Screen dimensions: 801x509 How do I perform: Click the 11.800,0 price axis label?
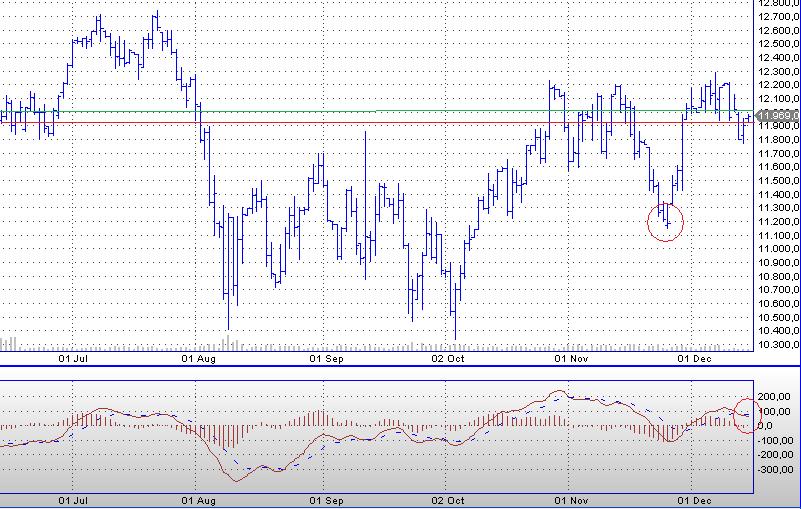pyautogui.click(x=779, y=140)
